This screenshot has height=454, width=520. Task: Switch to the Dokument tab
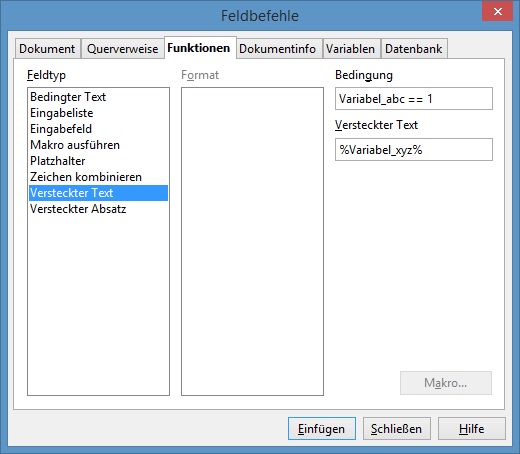(47, 49)
